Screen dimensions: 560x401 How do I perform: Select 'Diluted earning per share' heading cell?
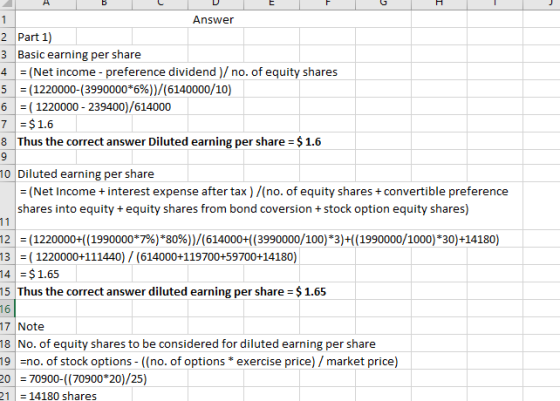86,174
